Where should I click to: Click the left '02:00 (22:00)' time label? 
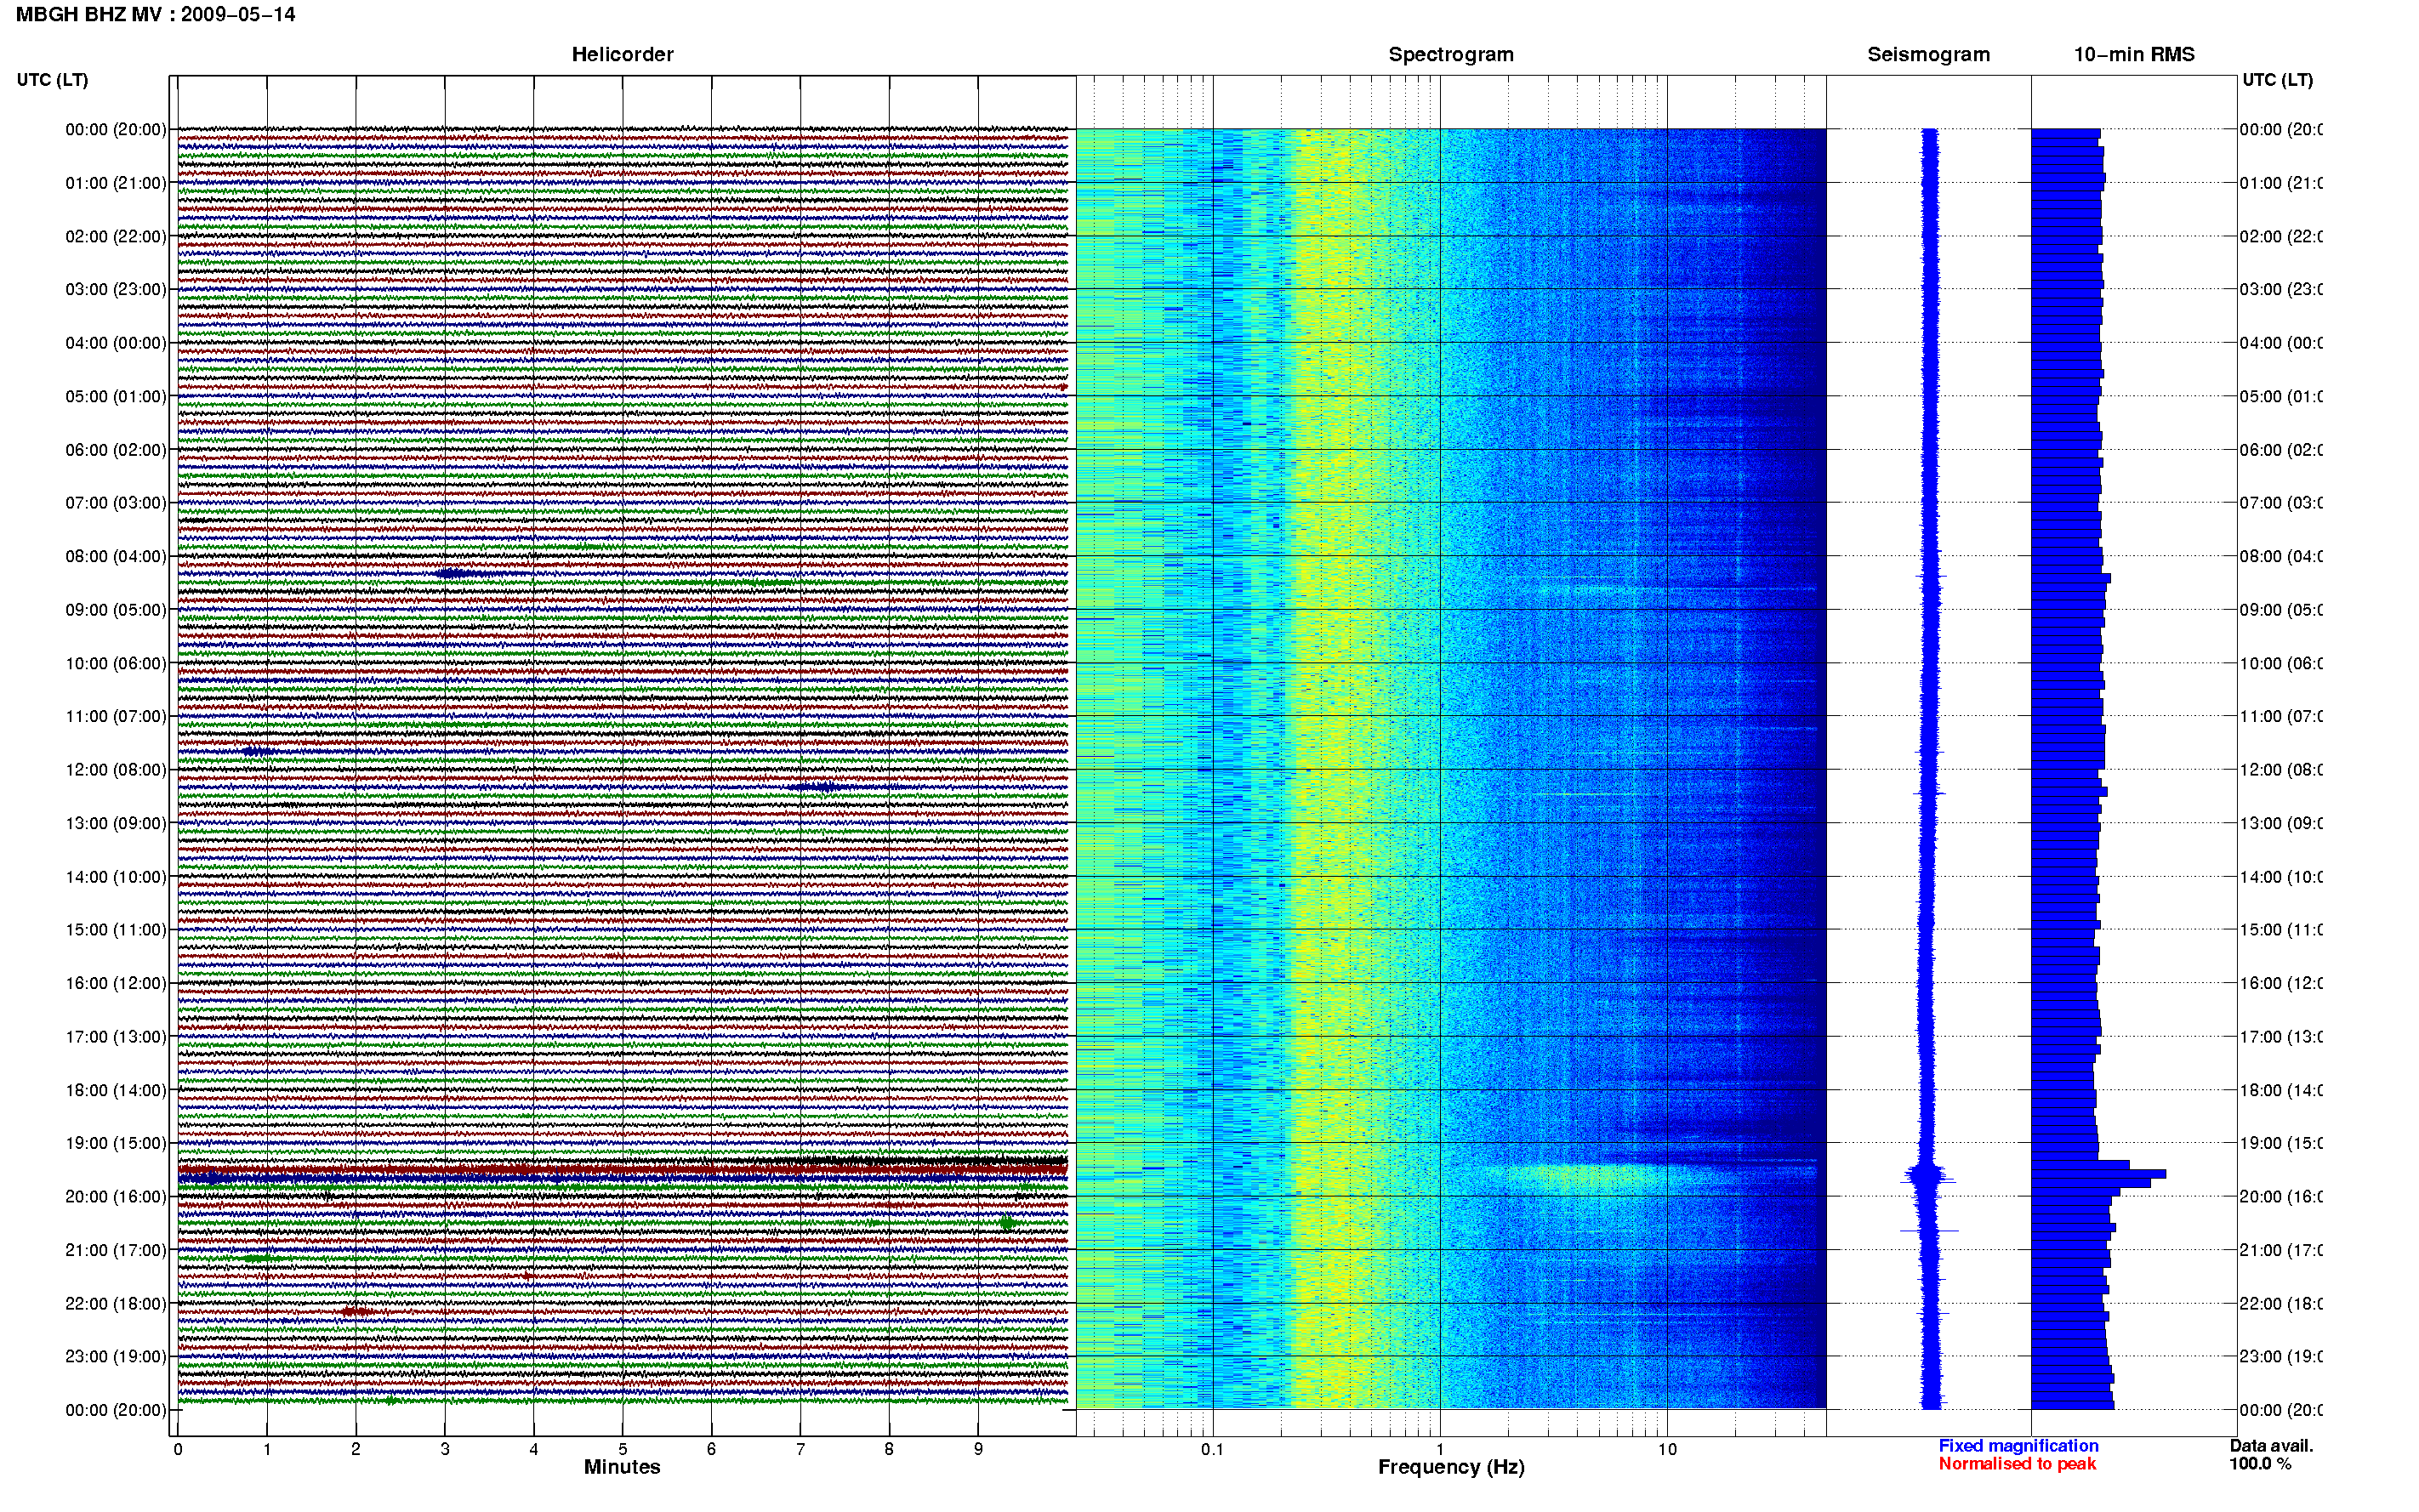point(116,236)
